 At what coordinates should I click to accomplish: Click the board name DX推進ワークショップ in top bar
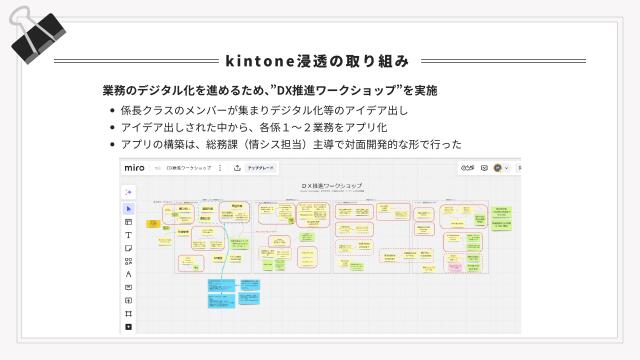(x=189, y=168)
